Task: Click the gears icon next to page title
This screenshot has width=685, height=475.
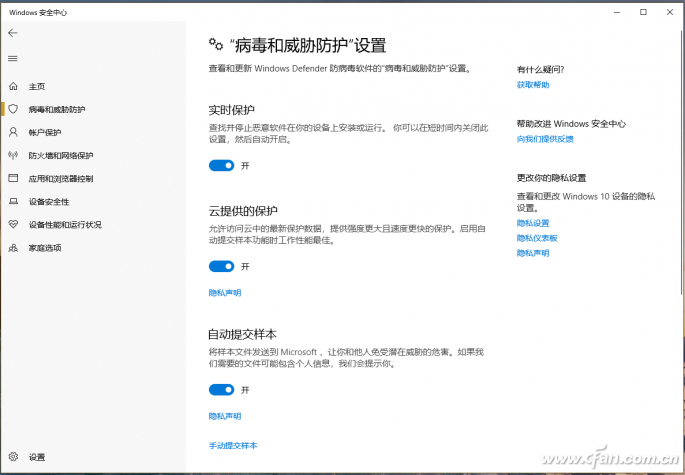Action: (x=216, y=44)
